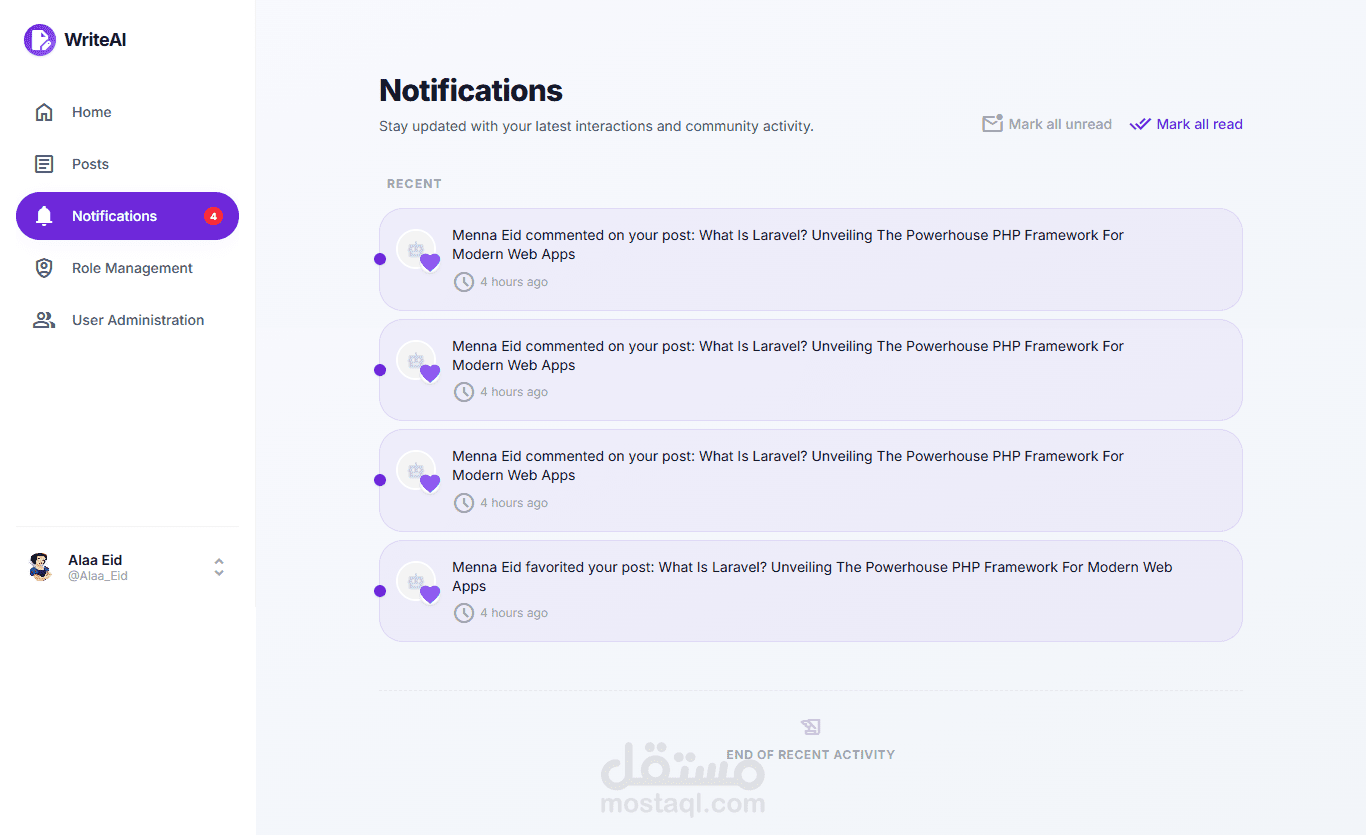The width and height of the screenshot is (1366, 835).
Task: Click the Role Management shield icon
Action: click(x=44, y=268)
